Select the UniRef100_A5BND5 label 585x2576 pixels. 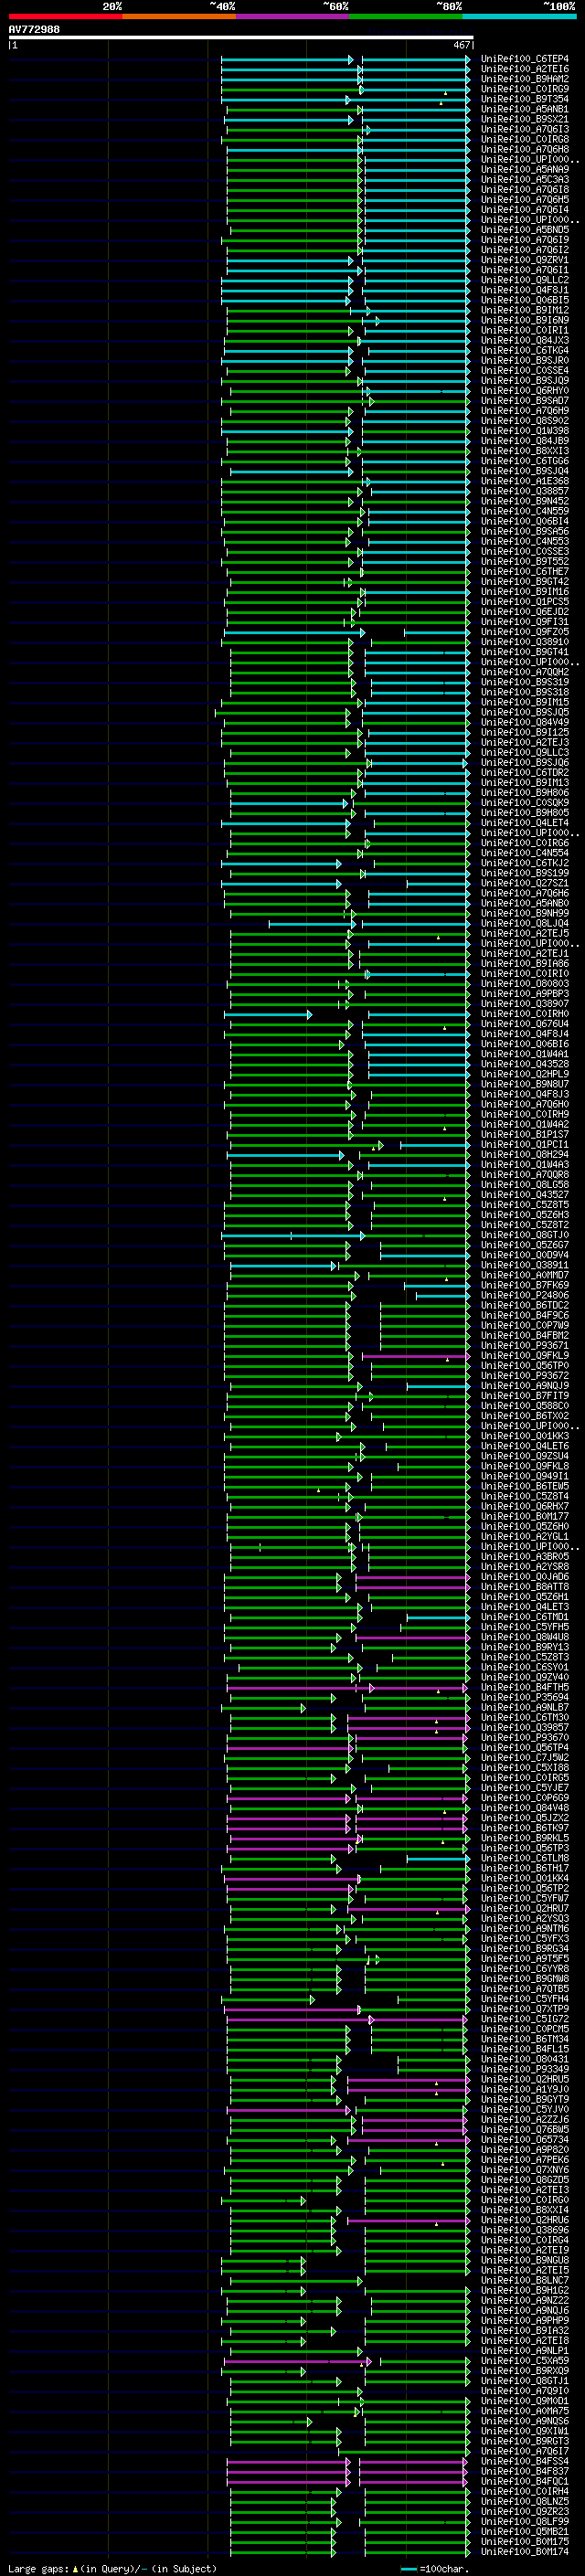pyautogui.click(x=525, y=230)
